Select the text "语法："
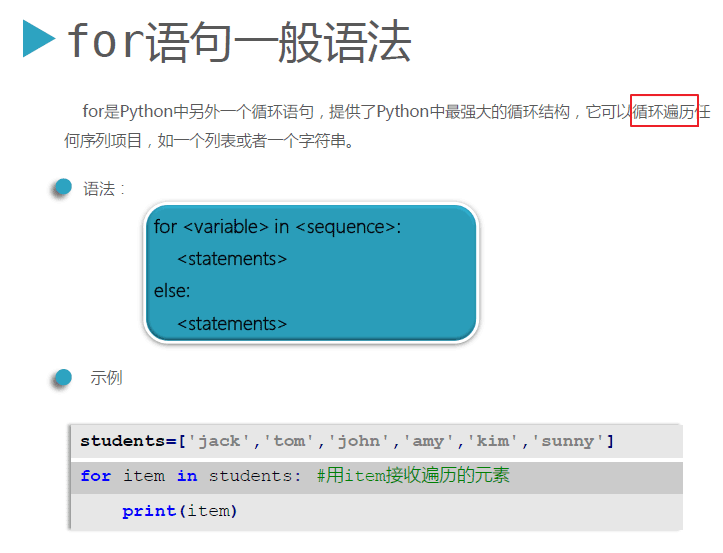 point(104,189)
